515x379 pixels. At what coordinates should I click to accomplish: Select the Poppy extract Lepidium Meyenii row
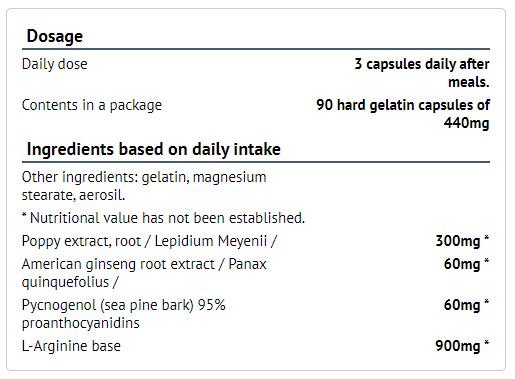(x=256, y=241)
